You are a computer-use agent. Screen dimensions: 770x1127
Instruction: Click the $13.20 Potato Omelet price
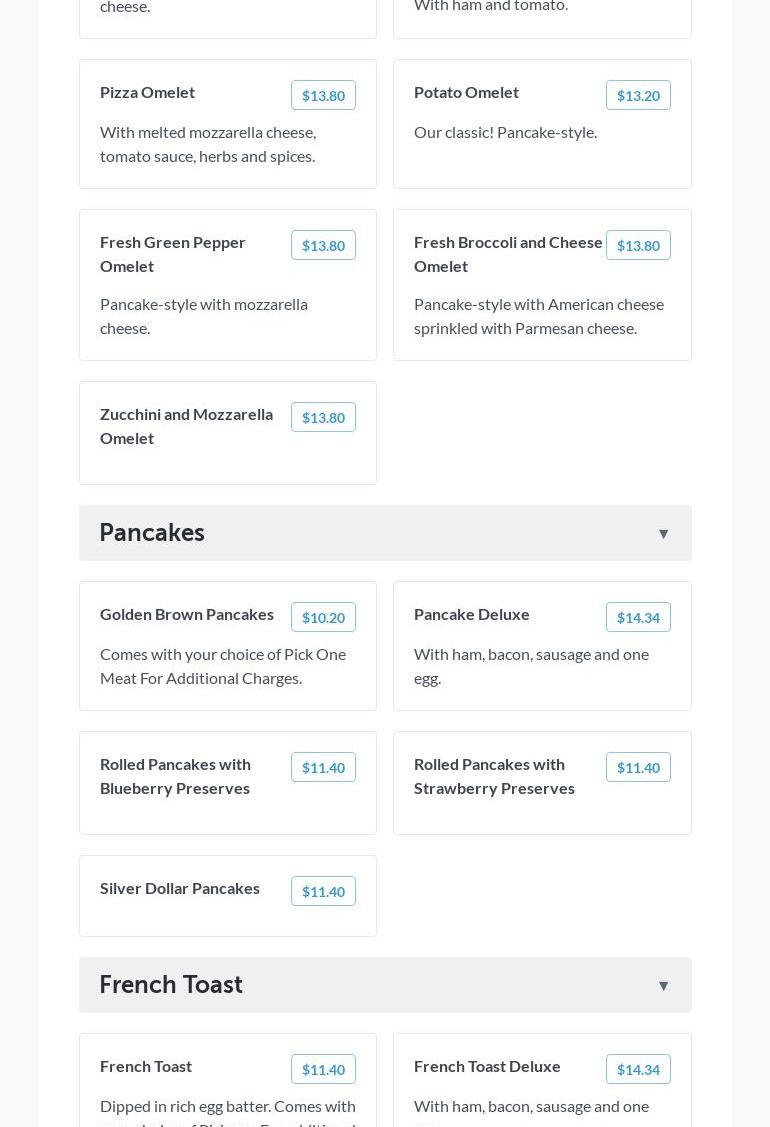pos(637,96)
